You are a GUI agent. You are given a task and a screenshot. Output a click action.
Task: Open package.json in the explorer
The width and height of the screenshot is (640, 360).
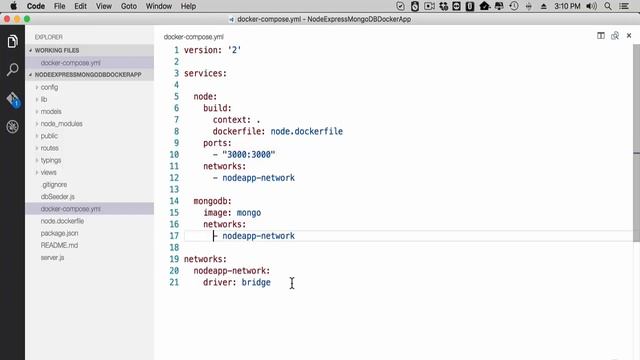pyautogui.click(x=90, y=233)
